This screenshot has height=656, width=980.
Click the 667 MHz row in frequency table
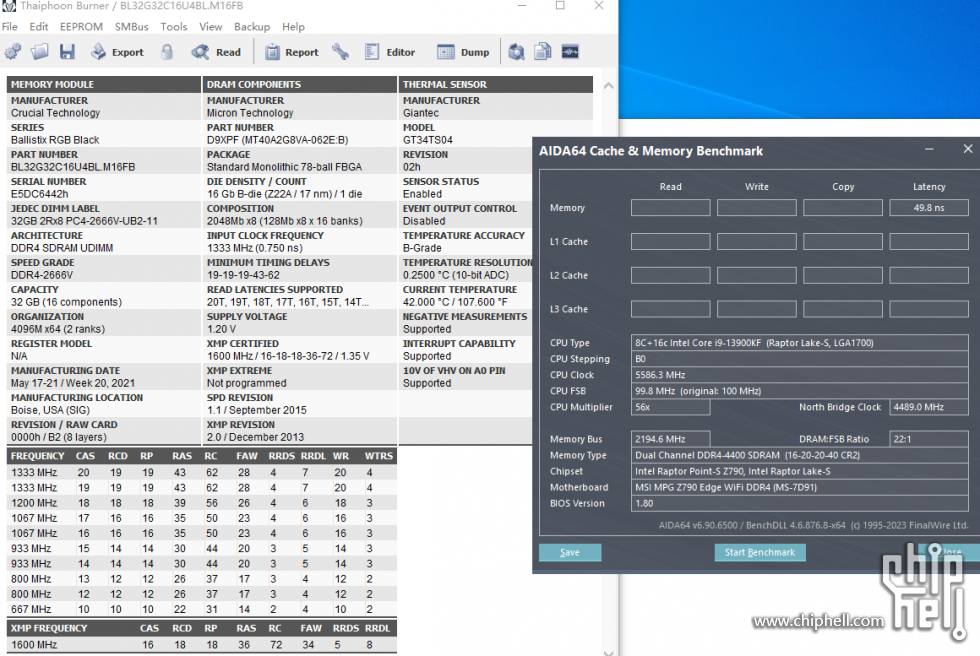click(x=201, y=609)
